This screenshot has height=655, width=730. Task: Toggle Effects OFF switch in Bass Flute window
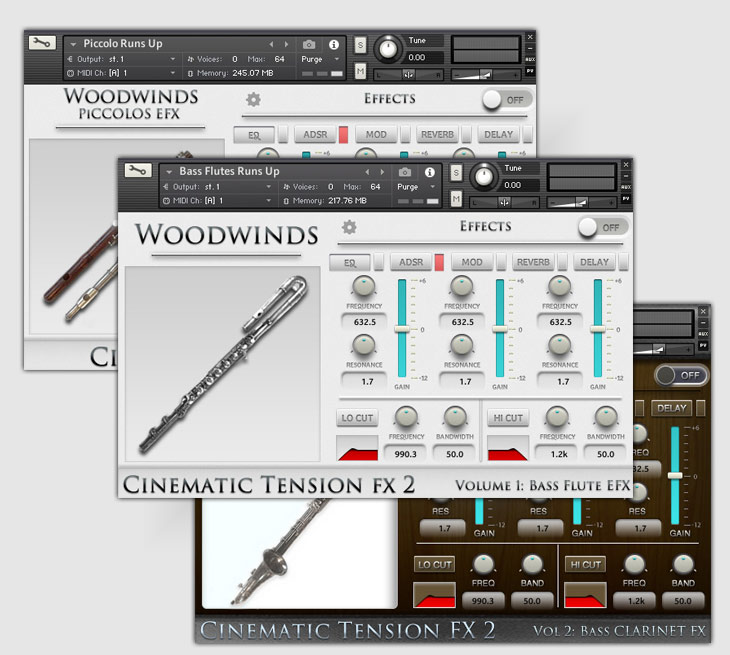603,227
